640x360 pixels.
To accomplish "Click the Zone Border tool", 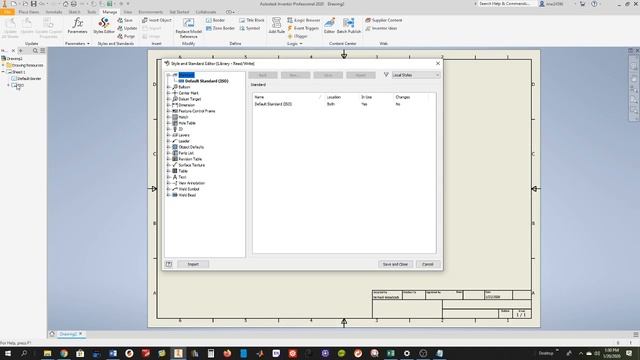I will click(220, 28).
